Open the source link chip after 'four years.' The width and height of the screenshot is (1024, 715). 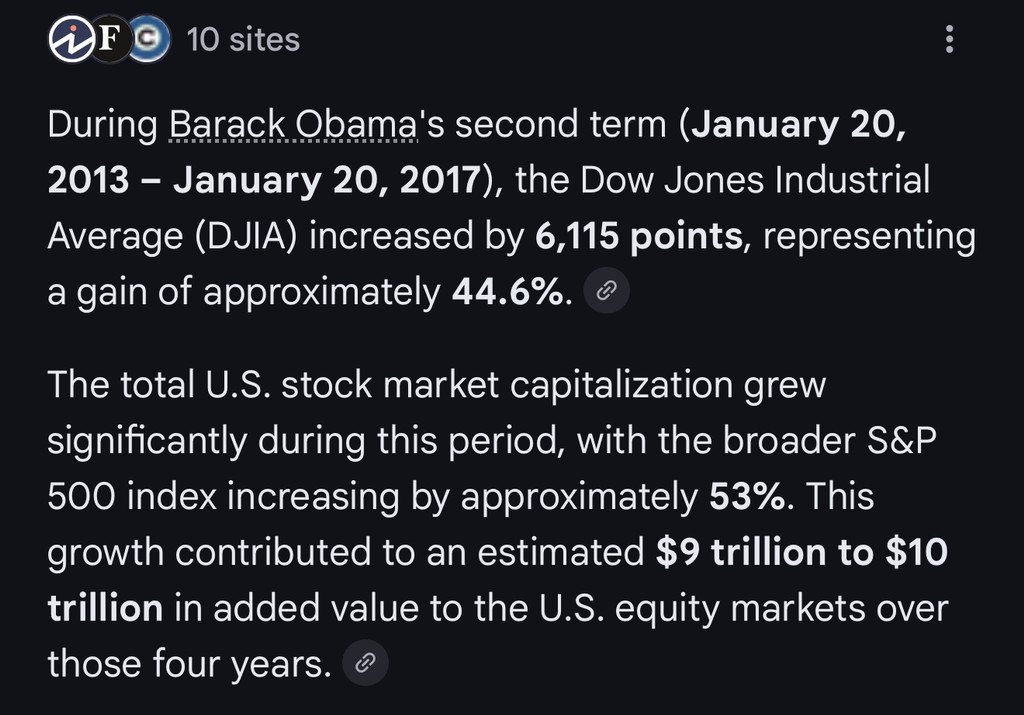click(x=364, y=663)
